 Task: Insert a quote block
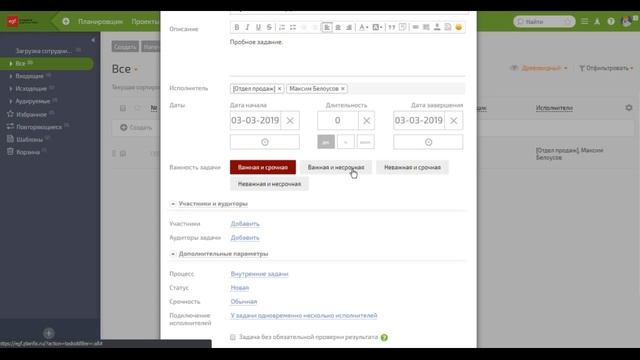pos(392,27)
